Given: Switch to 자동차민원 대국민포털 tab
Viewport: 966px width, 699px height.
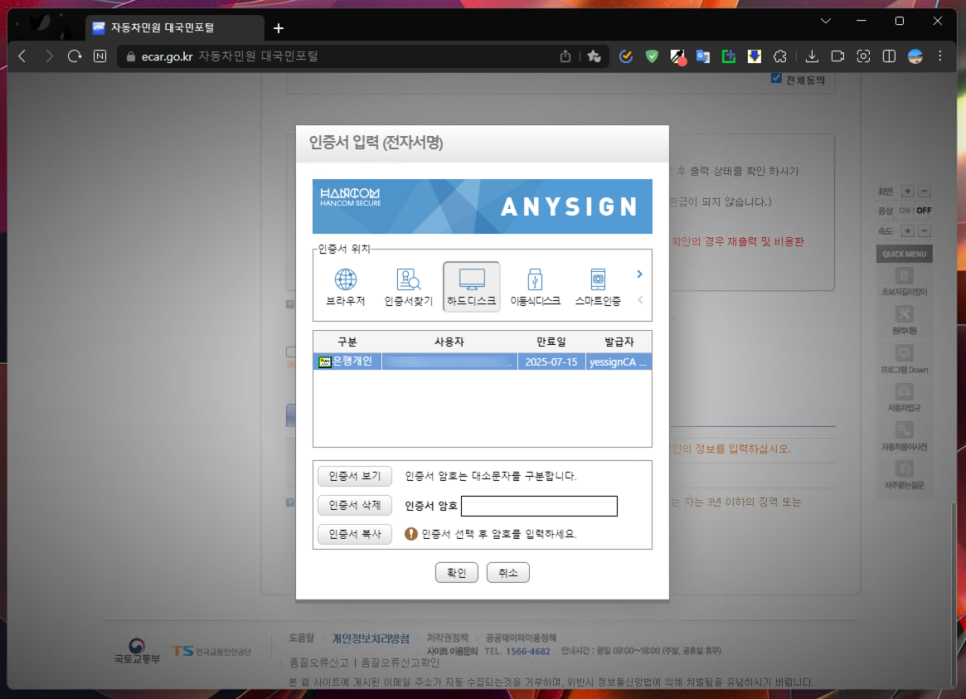Looking at the screenshot, I should 174,28.
